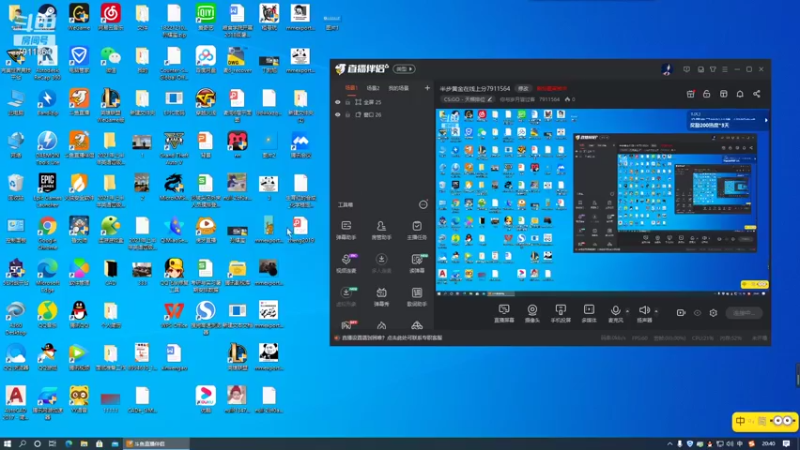The image size is (800, 450).
Task: Click the 多人连麦 download tool icon
Action: click(x=381, y=263)
